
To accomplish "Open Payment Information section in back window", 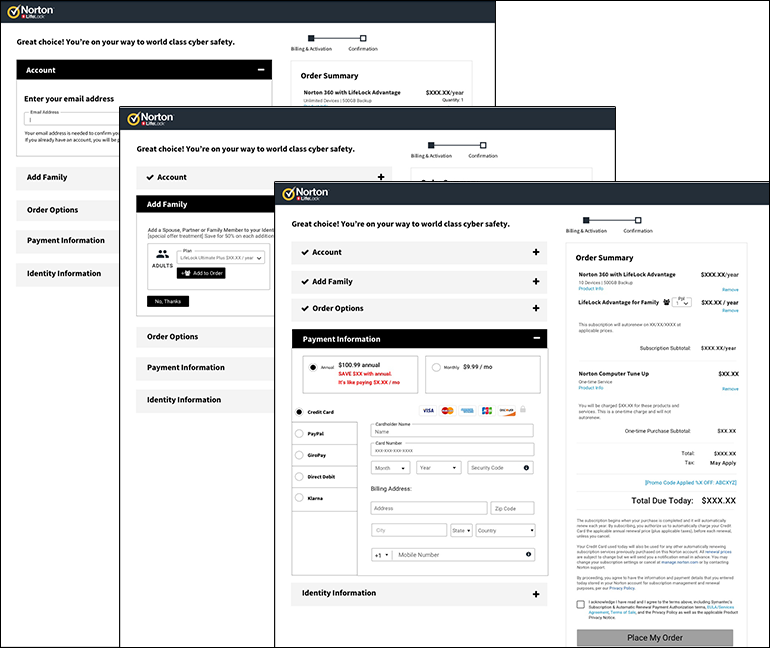I will pos(67,241).
